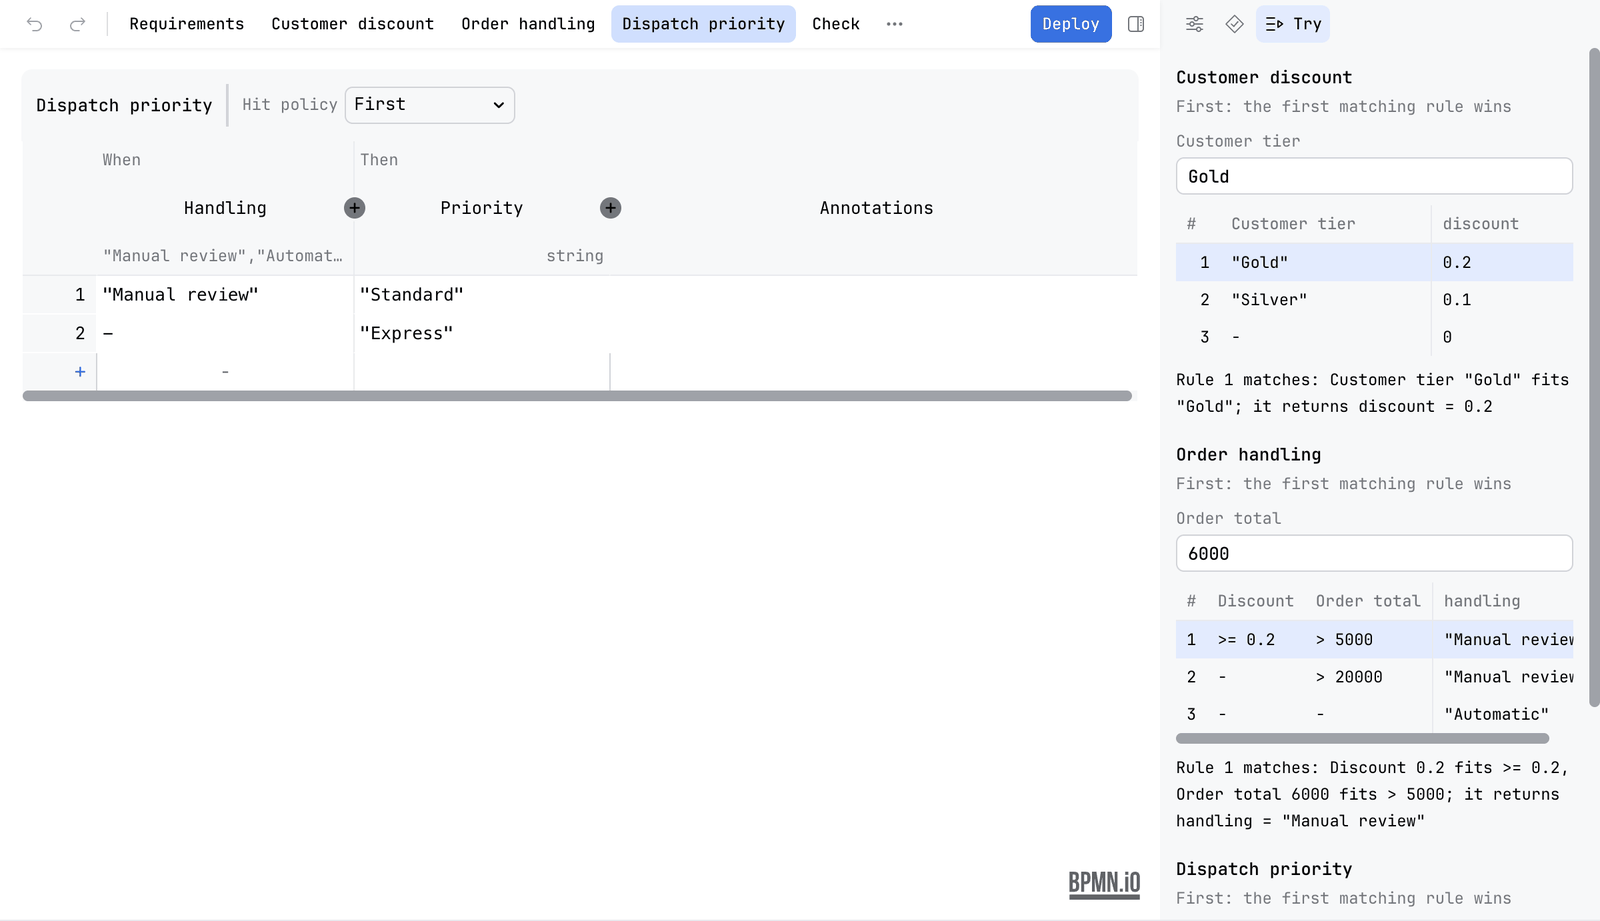Switch to Order handling tab

[x=528, y=24]
